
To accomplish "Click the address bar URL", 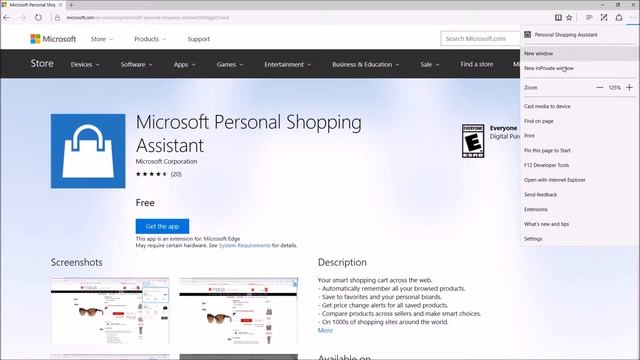I will [x=147, y=18].
